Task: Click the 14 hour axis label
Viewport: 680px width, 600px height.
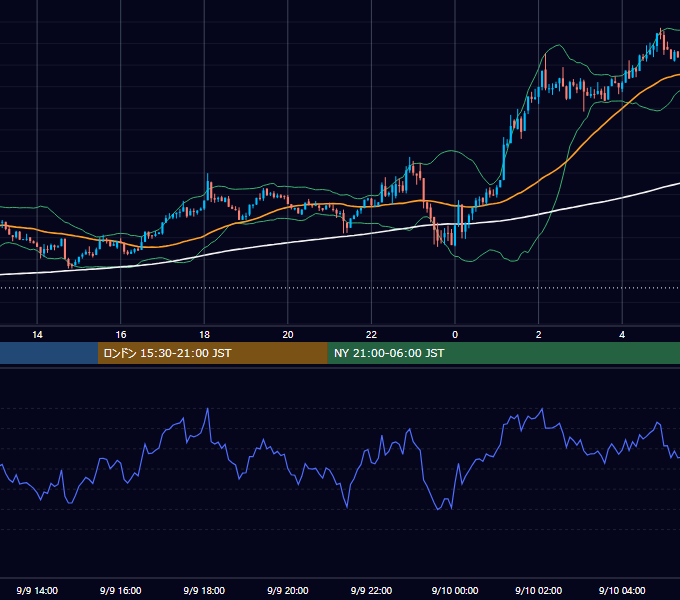Action: coord(37,335)
